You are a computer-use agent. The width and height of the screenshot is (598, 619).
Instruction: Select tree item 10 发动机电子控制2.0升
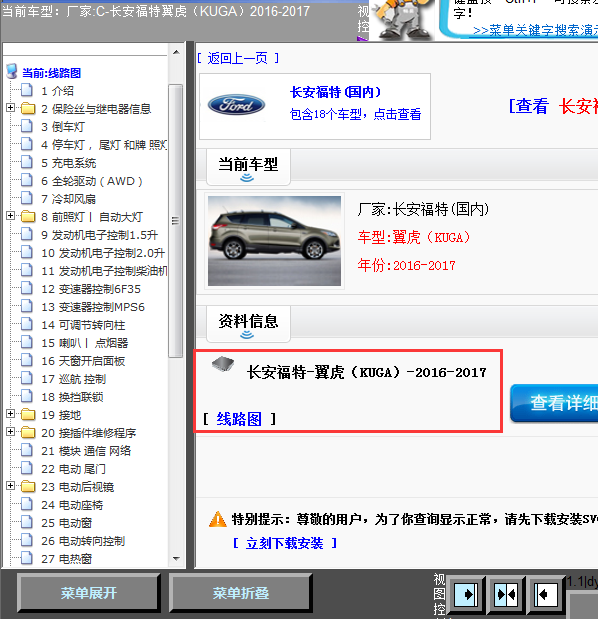tap(103, 253)
